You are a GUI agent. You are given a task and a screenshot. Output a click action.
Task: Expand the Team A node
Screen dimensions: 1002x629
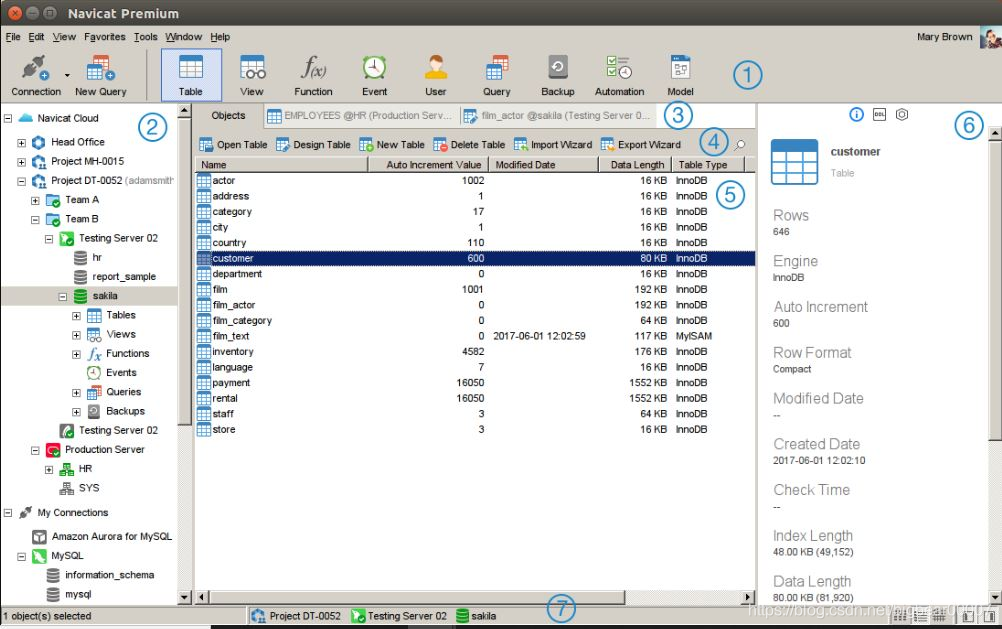coord(35,200)
